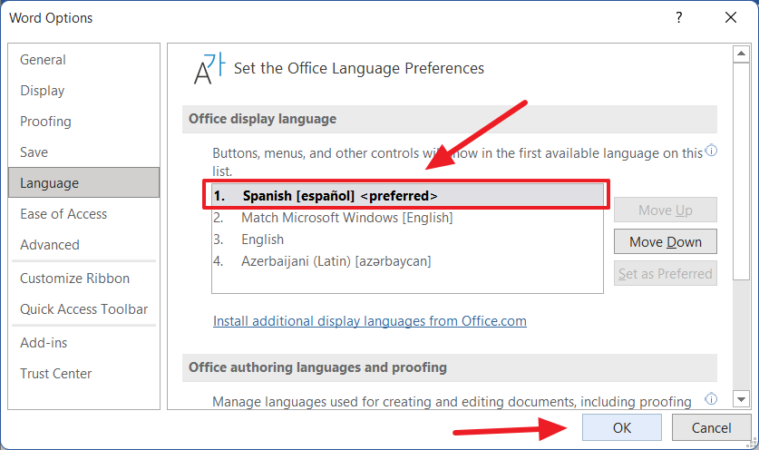
Task: Go to the Save options
Action: pos(84,152)
